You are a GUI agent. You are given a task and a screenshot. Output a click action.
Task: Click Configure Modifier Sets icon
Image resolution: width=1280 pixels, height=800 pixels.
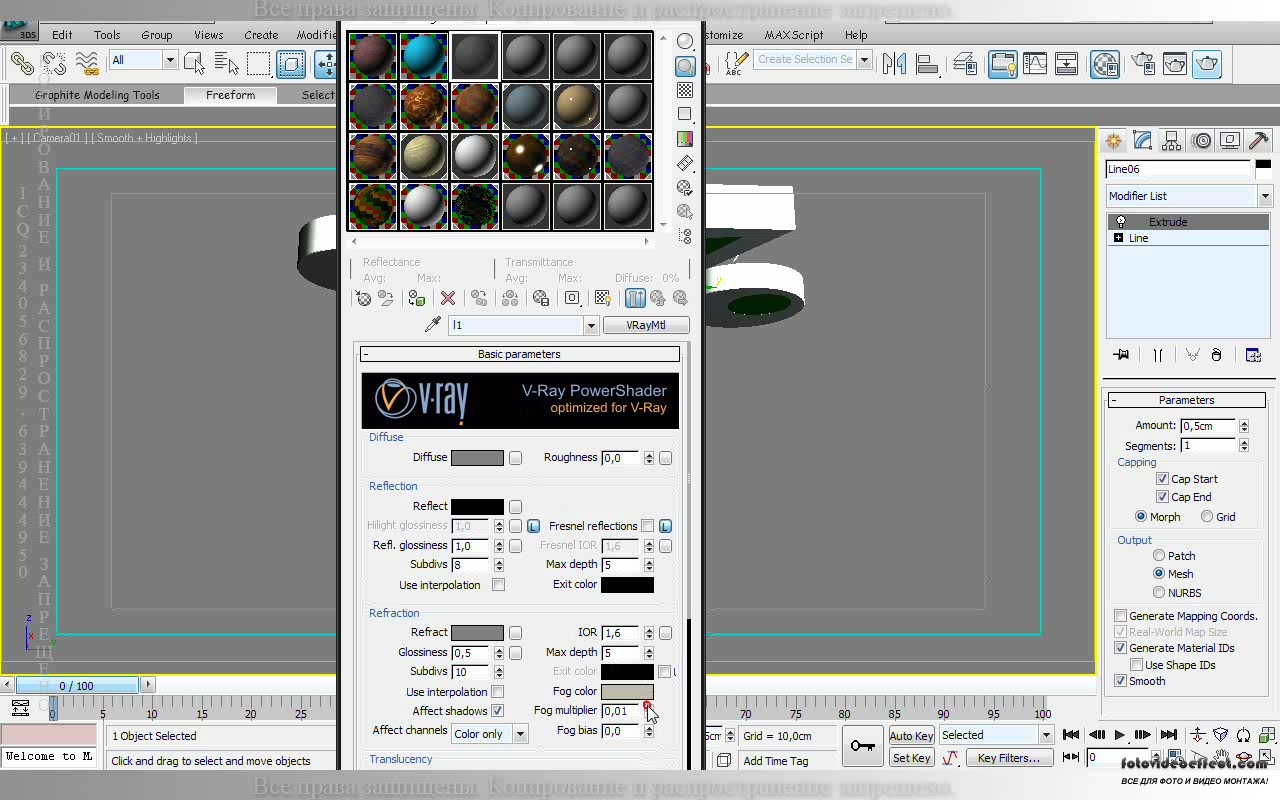click(x=1253, y=355)
